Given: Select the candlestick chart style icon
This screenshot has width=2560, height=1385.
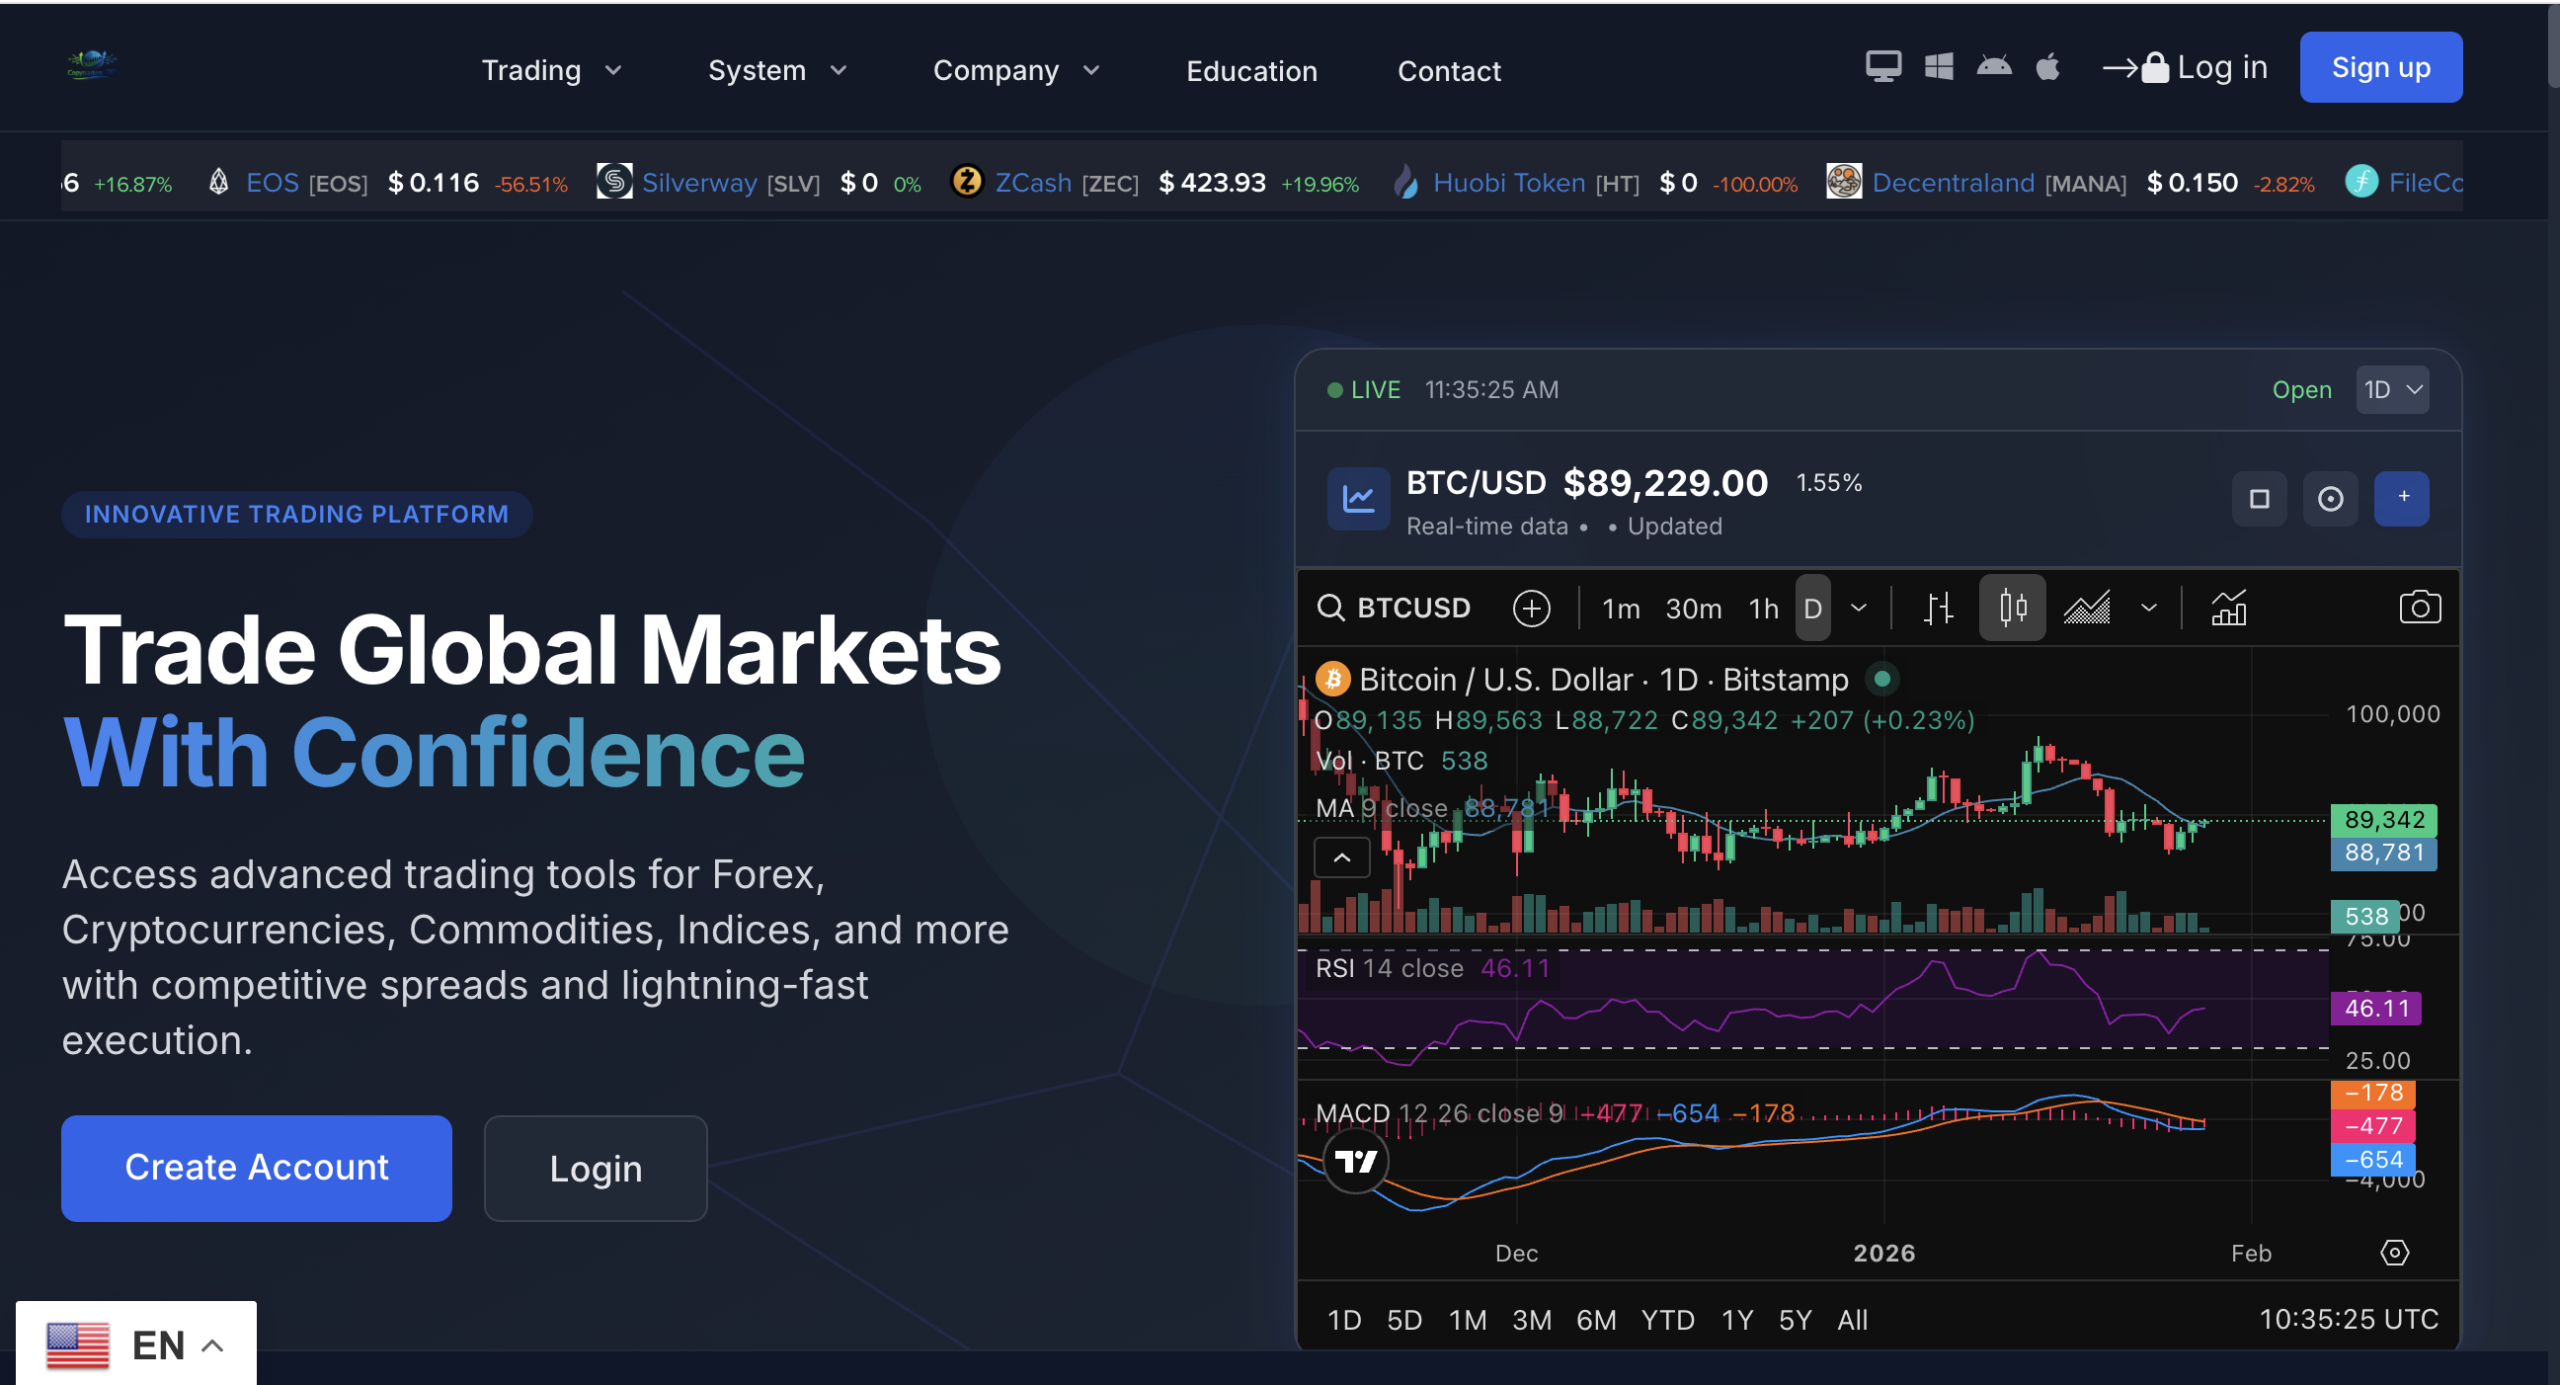Looking at the screenshot, I should click(x=2012, y=608).
